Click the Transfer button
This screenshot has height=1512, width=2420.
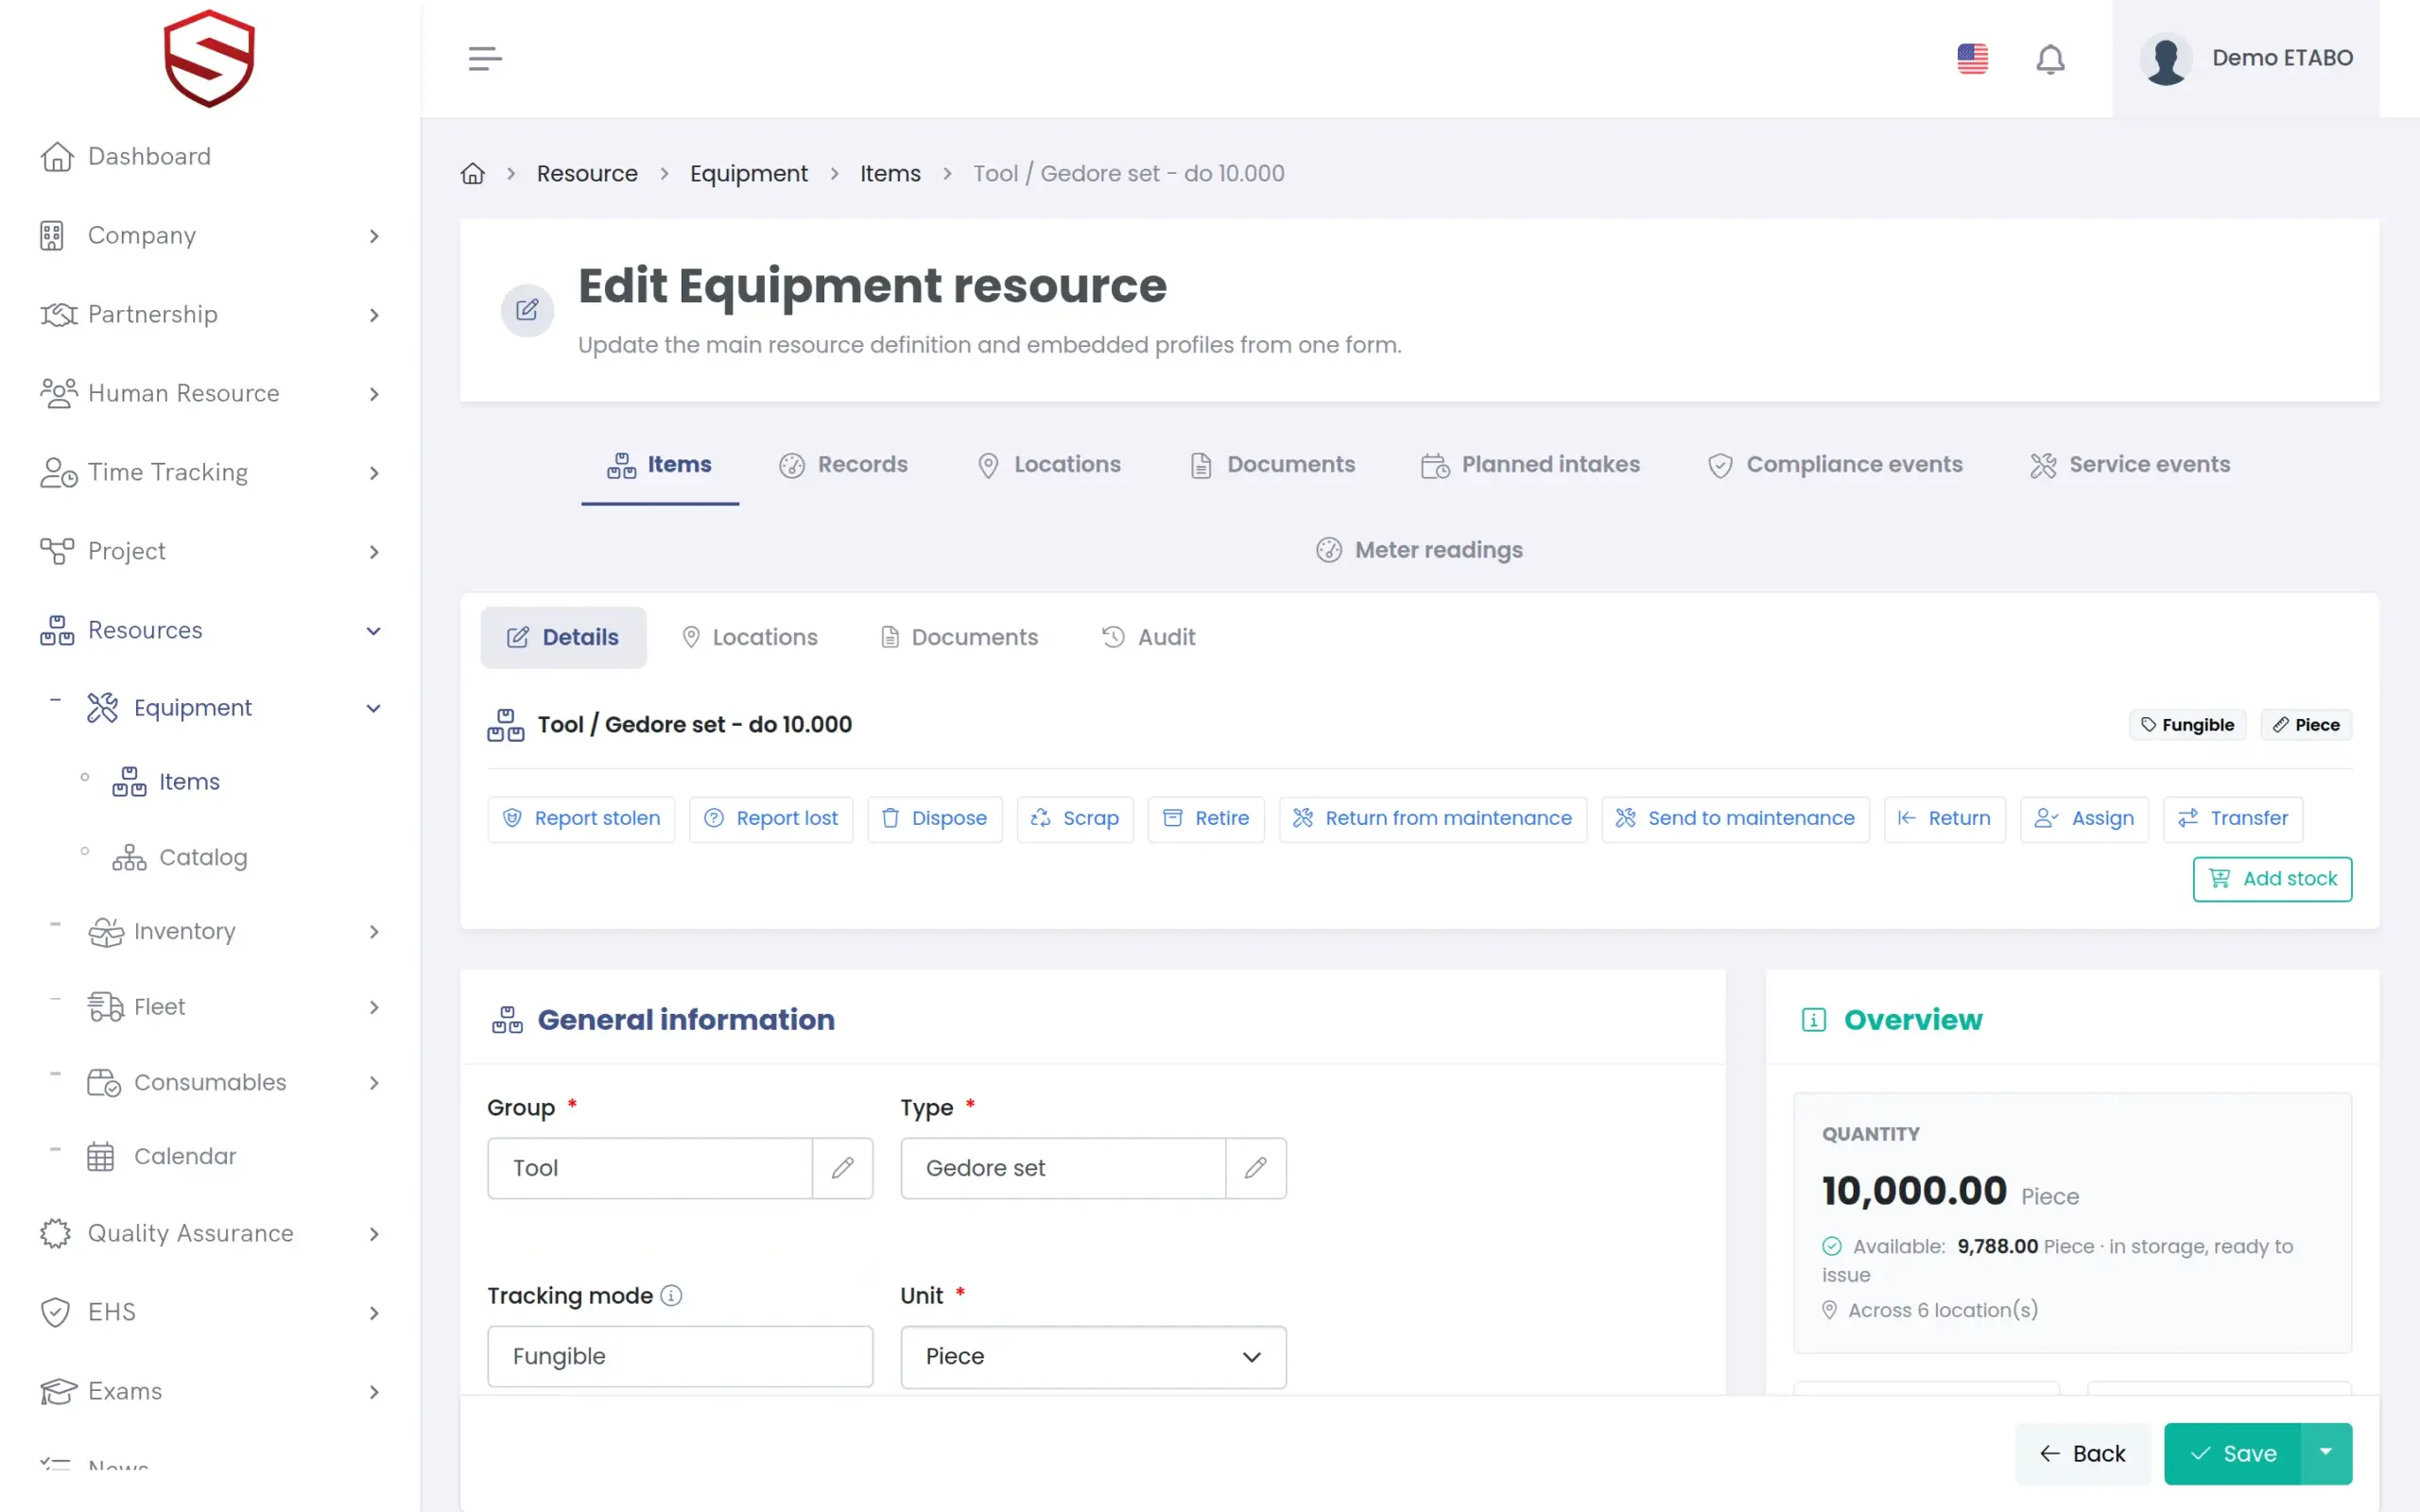point(2232,818)
